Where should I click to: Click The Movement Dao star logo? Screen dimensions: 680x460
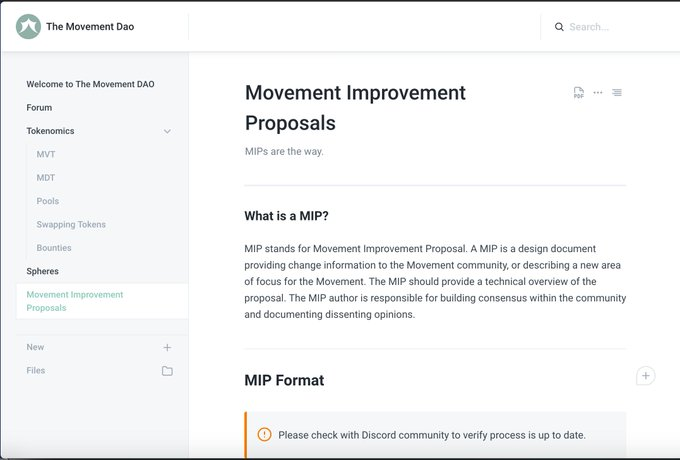[28, 26]
